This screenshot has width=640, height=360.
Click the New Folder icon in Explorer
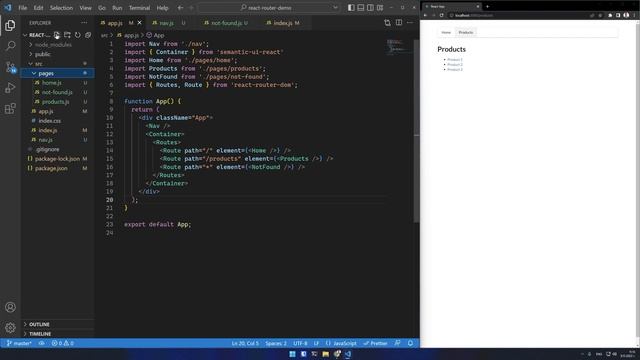pyautogui.click(x=67, y=35)
